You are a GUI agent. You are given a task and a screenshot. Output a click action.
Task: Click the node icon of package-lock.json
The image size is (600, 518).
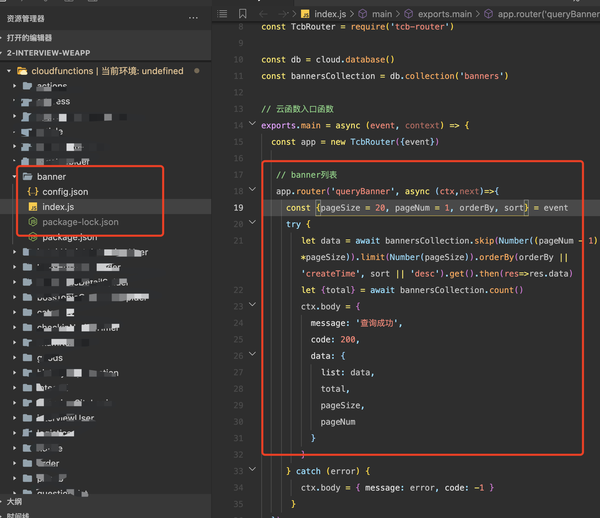[33, 222]
